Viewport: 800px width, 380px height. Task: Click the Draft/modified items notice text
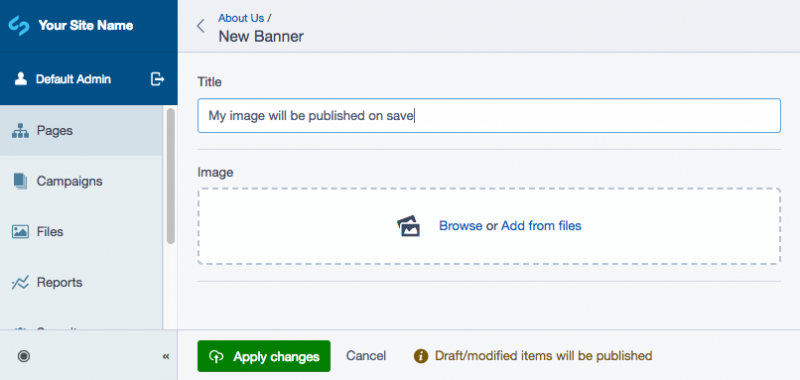[x=543, y=356]
